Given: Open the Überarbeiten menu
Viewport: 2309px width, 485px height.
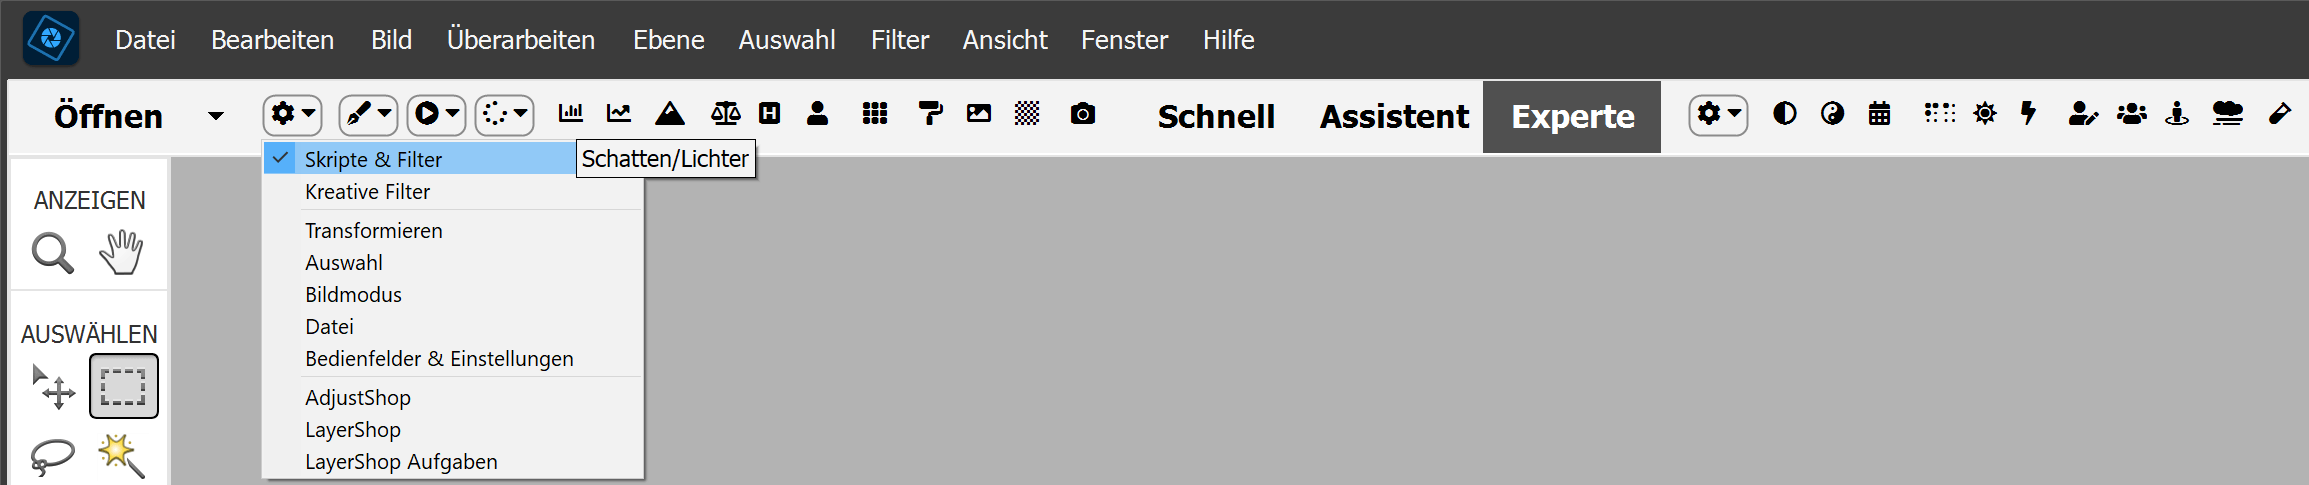Looking at the screenshot, I should [520, 40].
